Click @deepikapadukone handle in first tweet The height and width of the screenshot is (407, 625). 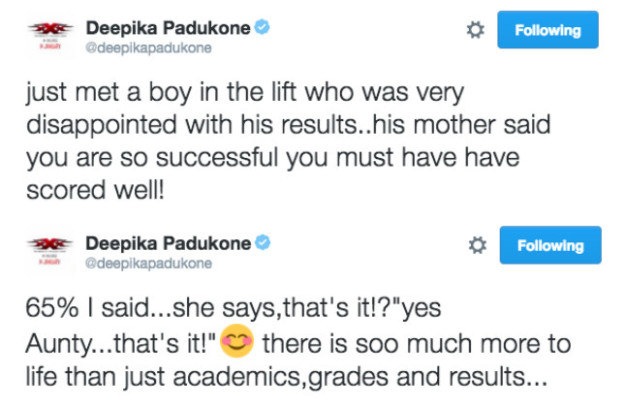click(x=148, y=48)
